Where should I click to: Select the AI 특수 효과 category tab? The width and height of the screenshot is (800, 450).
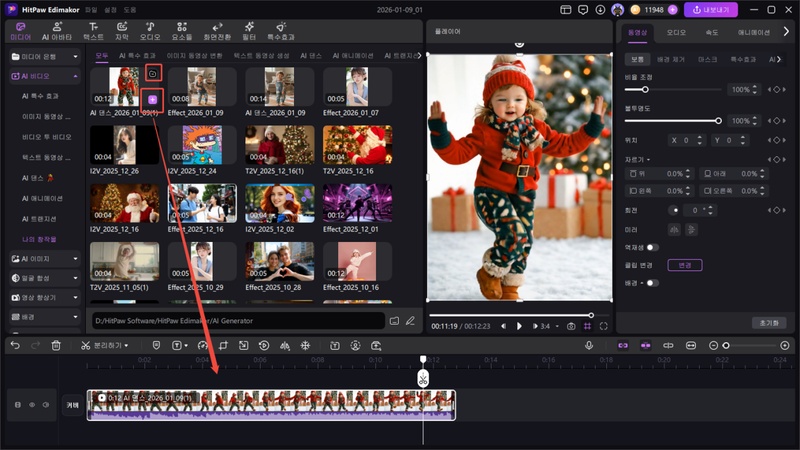pyautogui.click(x=137, y=55)
